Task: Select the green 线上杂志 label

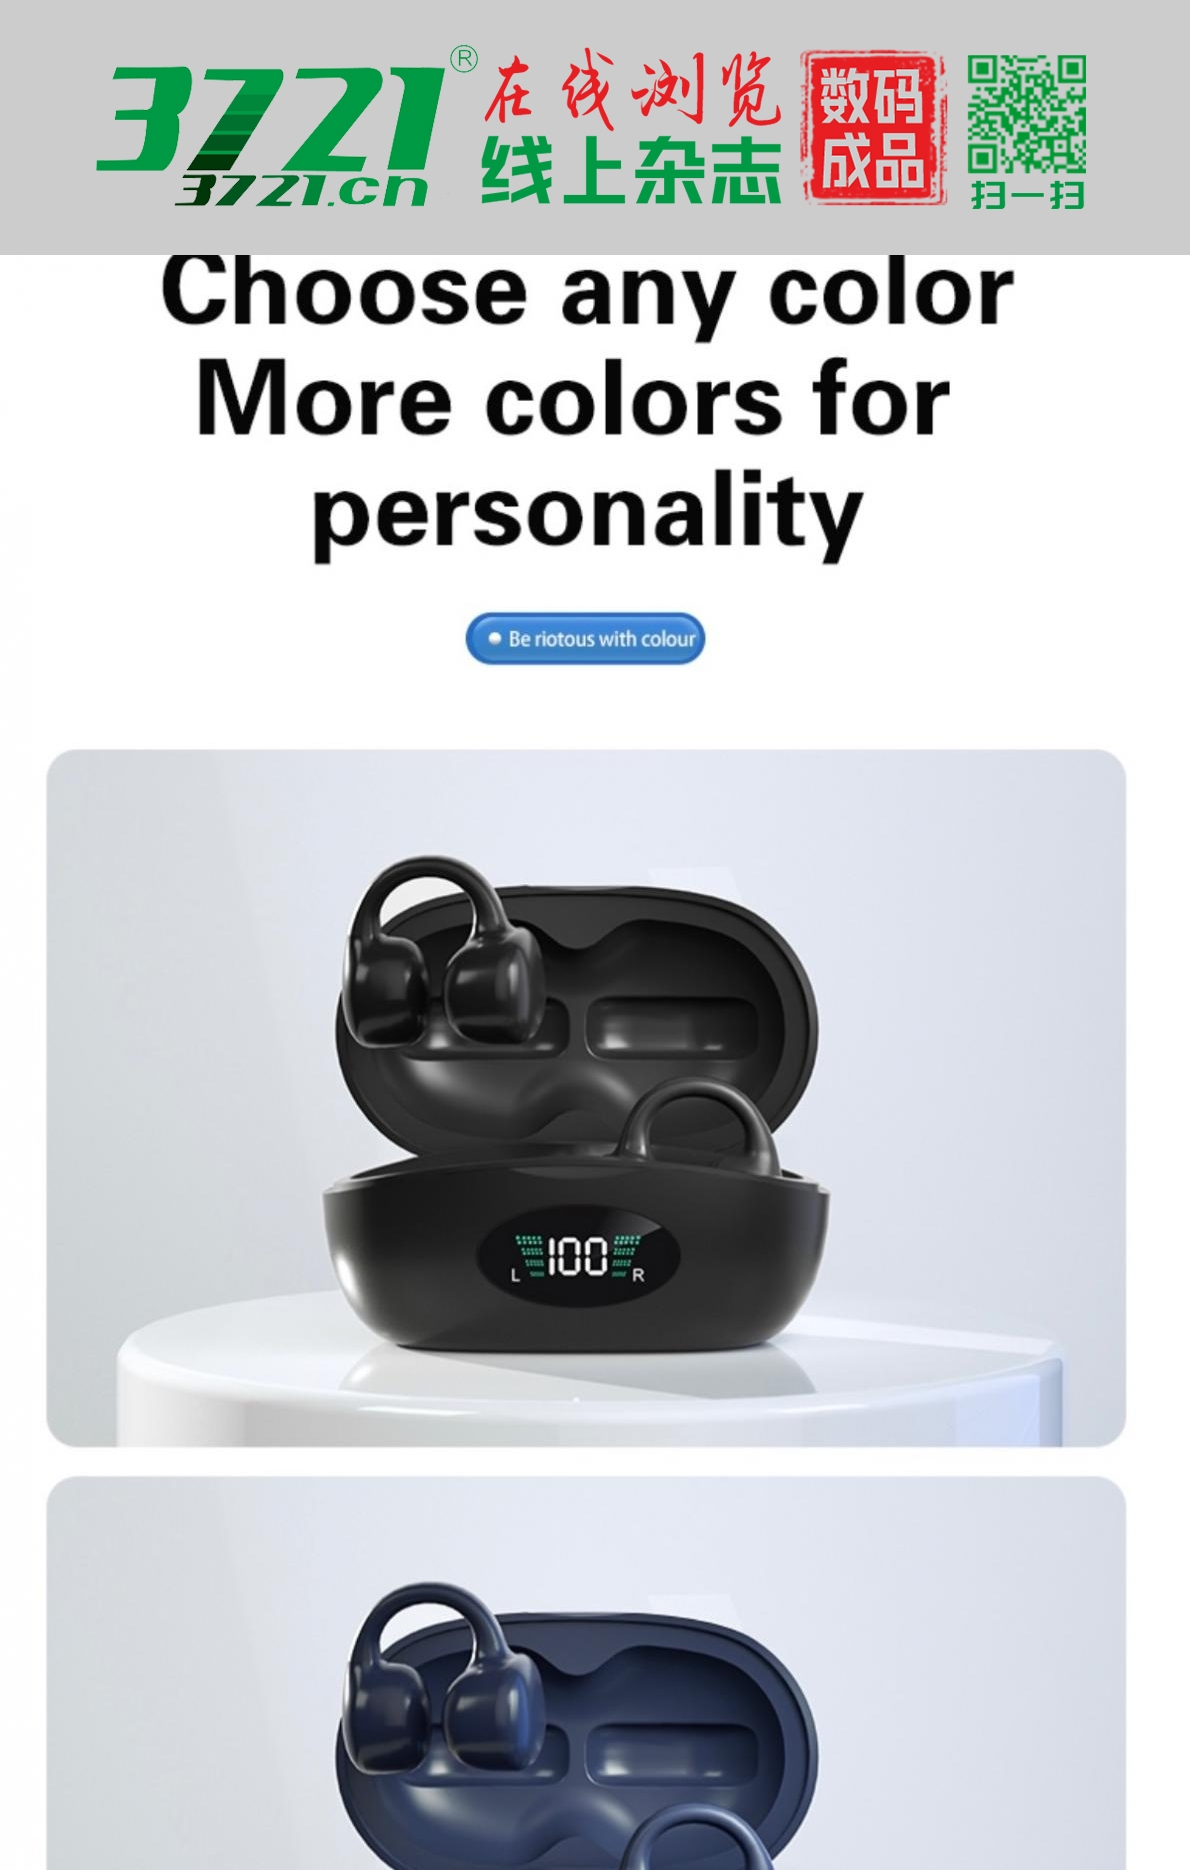Action: [x=632, y=171]
